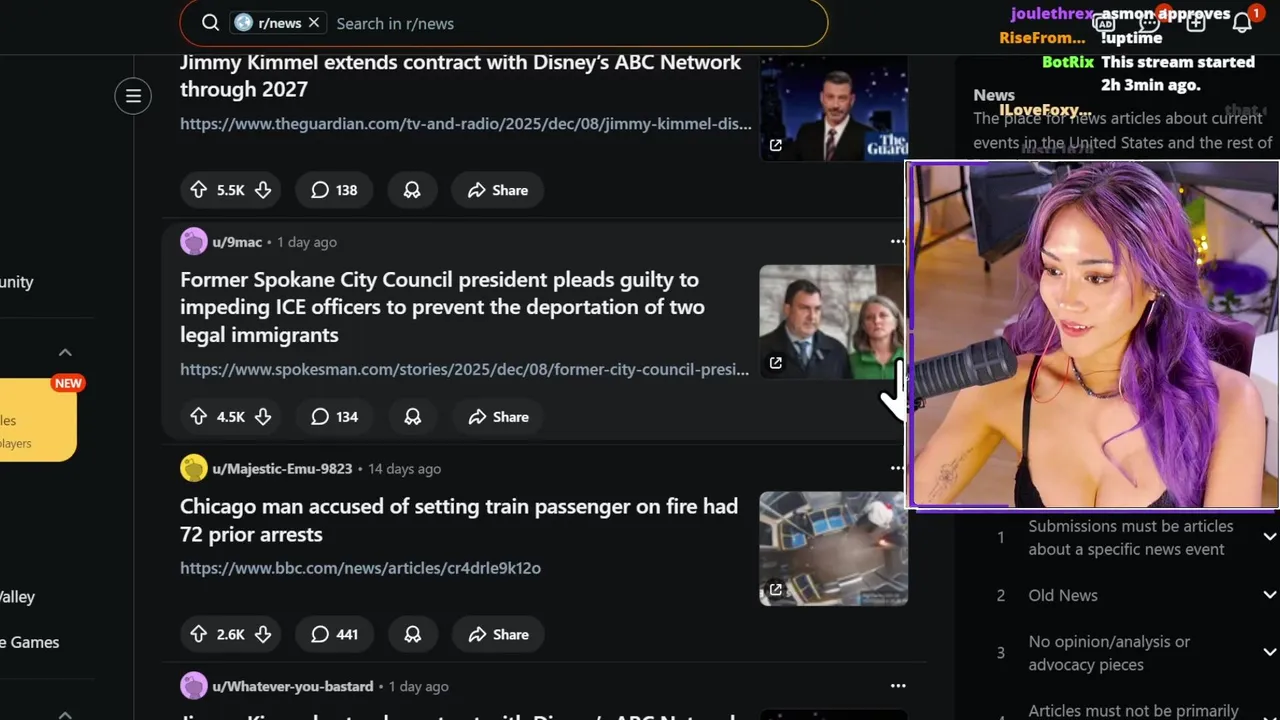Give award to the Jimmy Kimmel post

412,190
